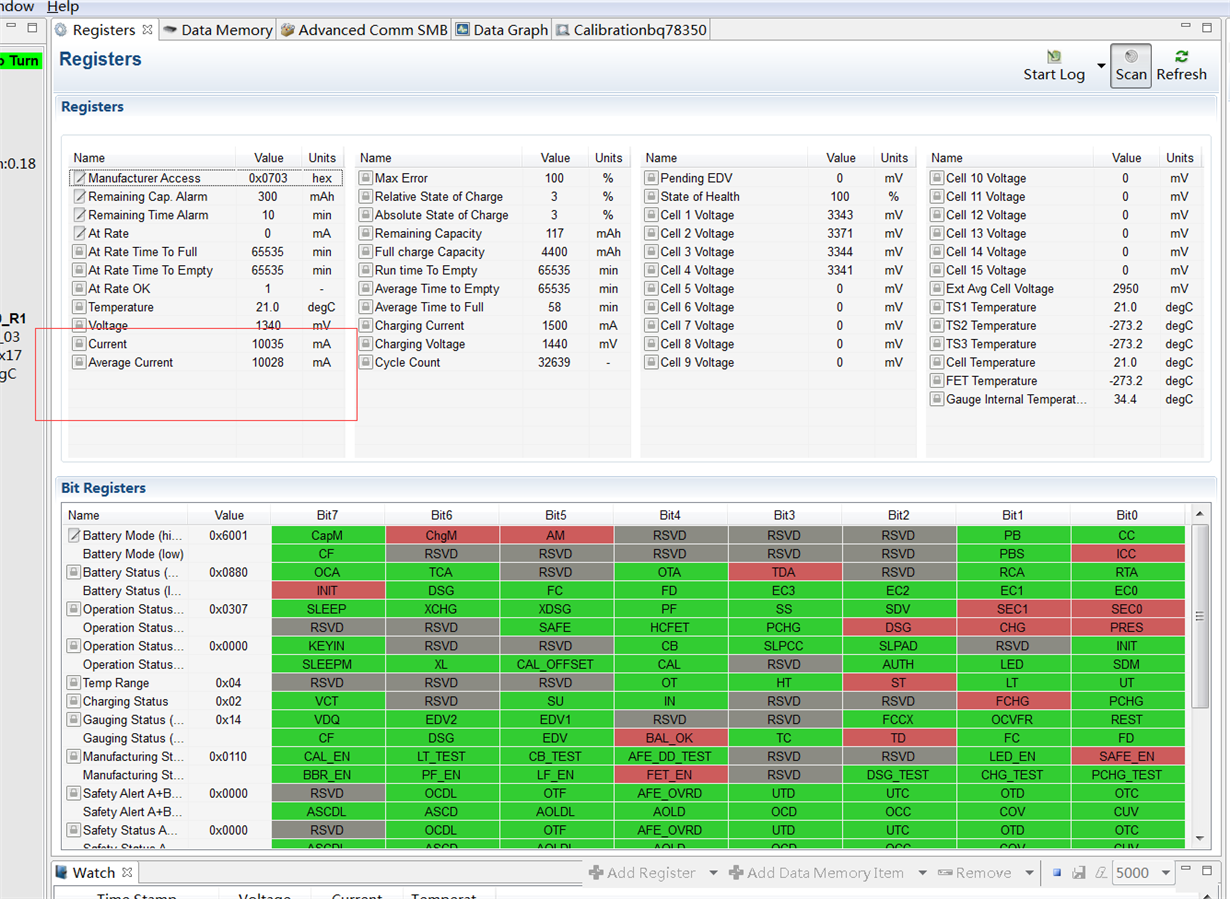Image resolution: width=1230 pixels, height=899 pixels.
Task: Click the lock icon beside Average Current
Action: click(79, 363)
